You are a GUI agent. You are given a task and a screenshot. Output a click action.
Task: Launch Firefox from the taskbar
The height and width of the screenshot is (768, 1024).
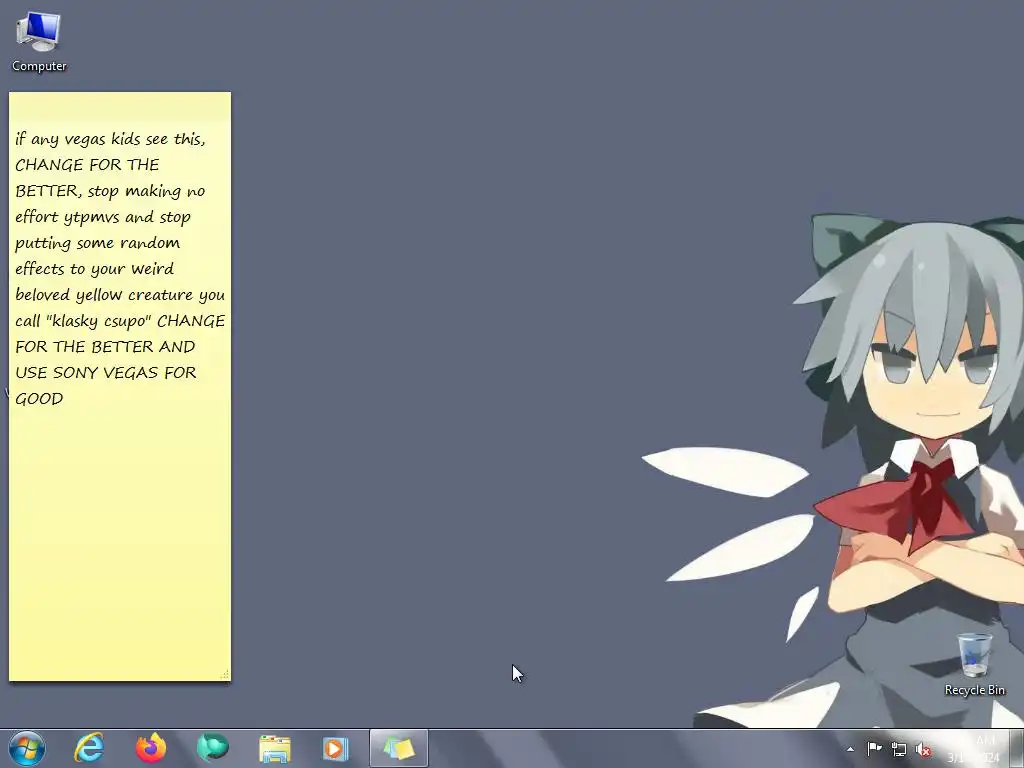pyautogui.click(x=151, y=748)
